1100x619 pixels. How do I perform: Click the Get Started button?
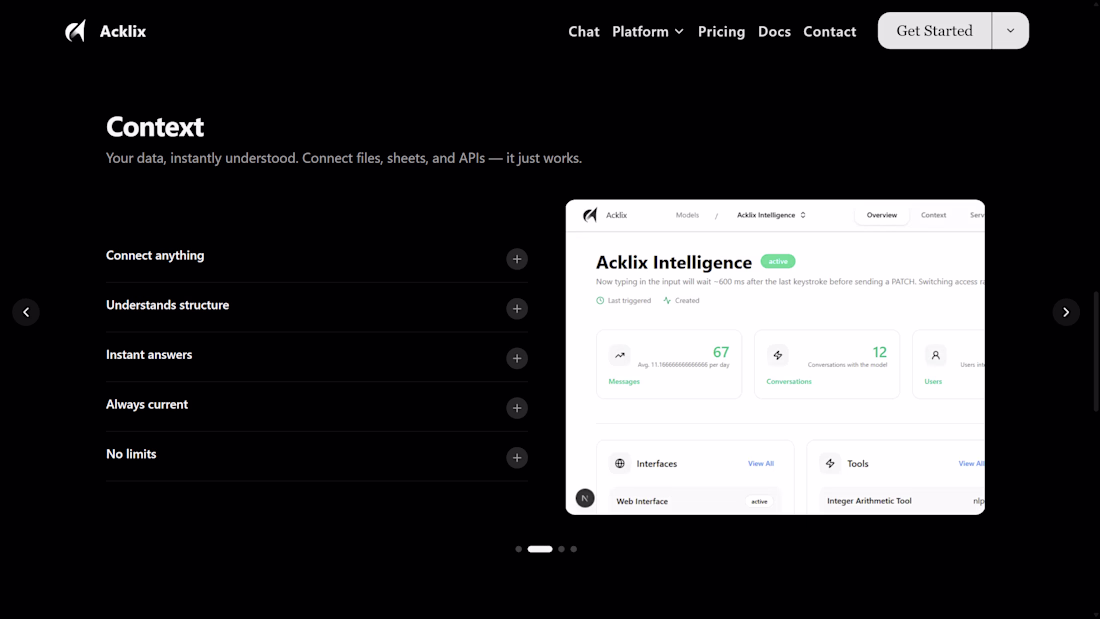point(934,31)
